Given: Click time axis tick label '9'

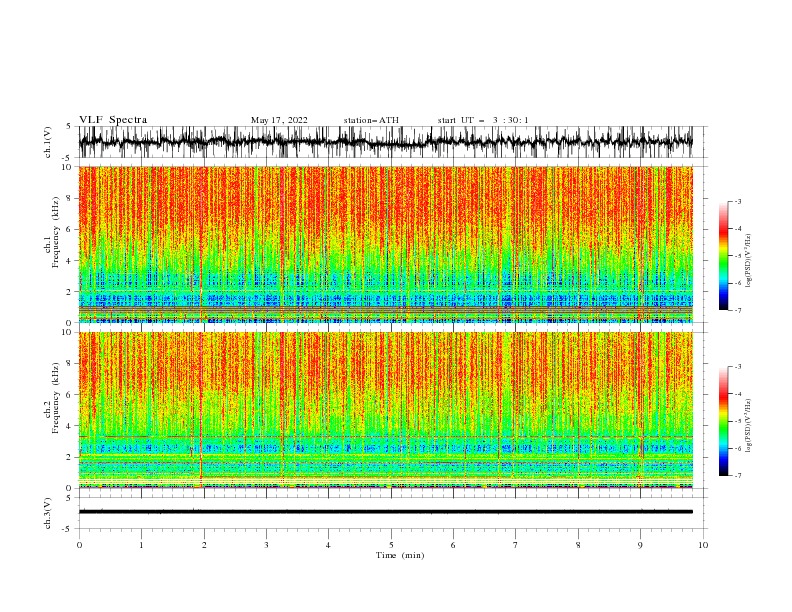Looking at the screenshot, I should coord(640,545).
